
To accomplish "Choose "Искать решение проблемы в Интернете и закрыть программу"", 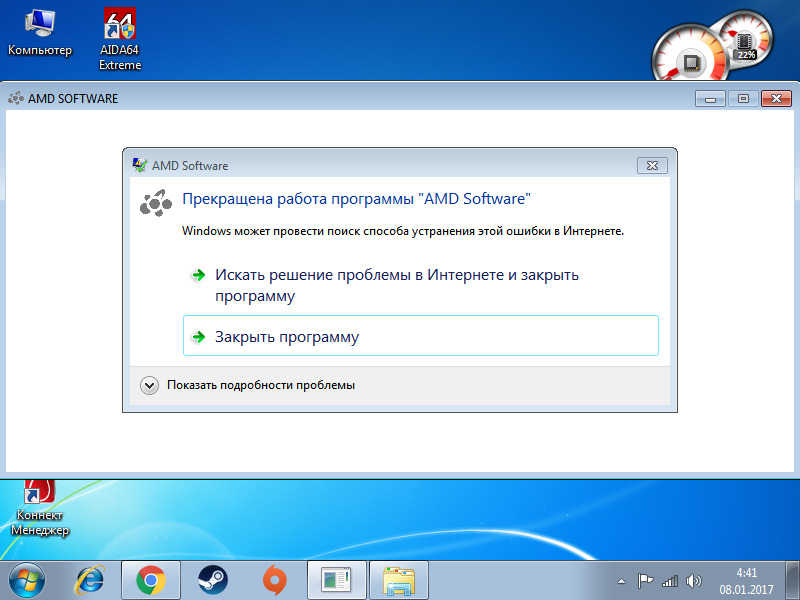I will [421, 285].
